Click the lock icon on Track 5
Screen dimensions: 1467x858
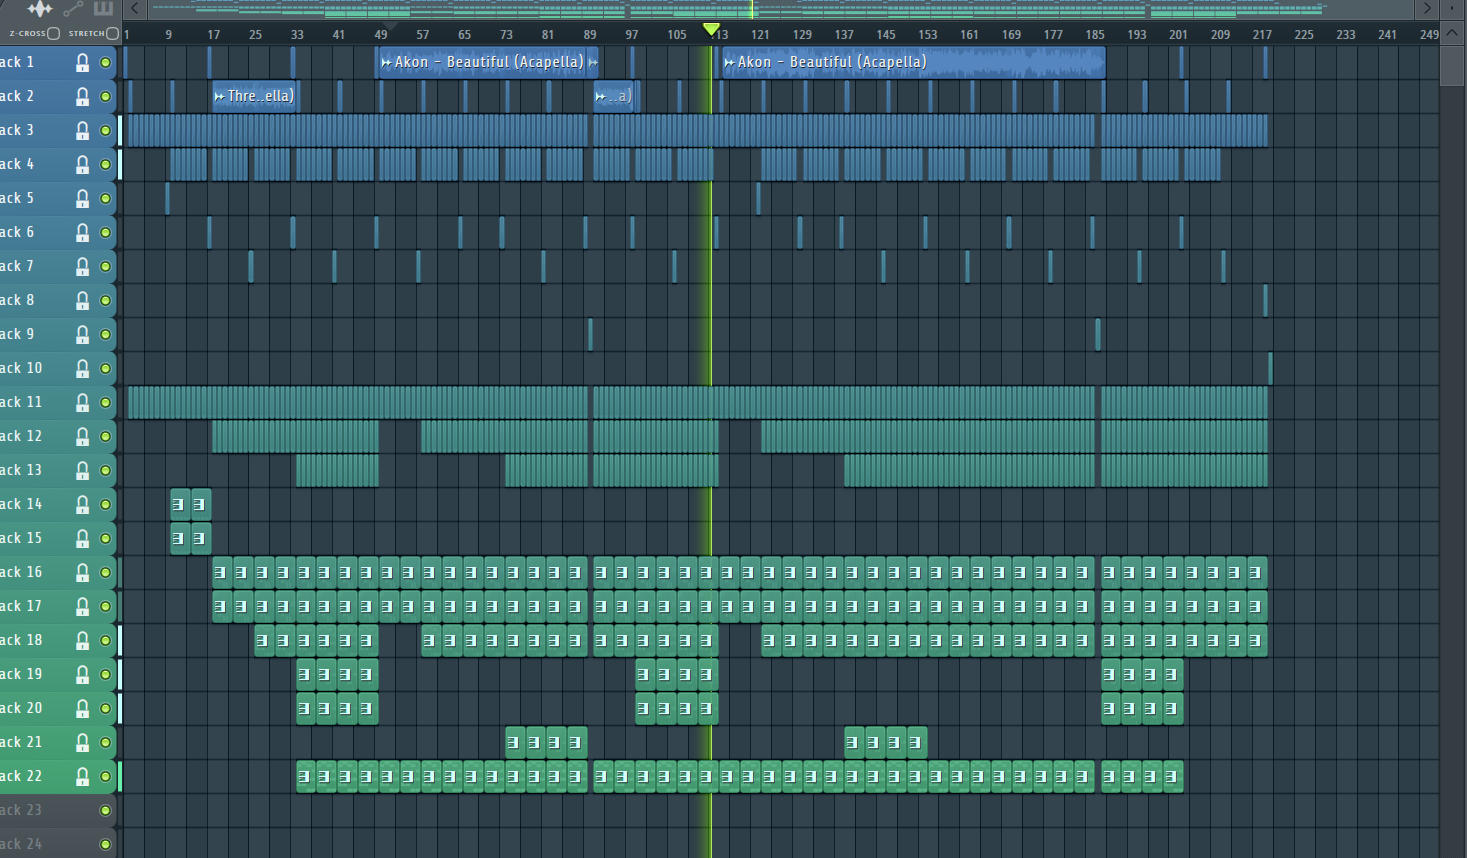(82, 199)
